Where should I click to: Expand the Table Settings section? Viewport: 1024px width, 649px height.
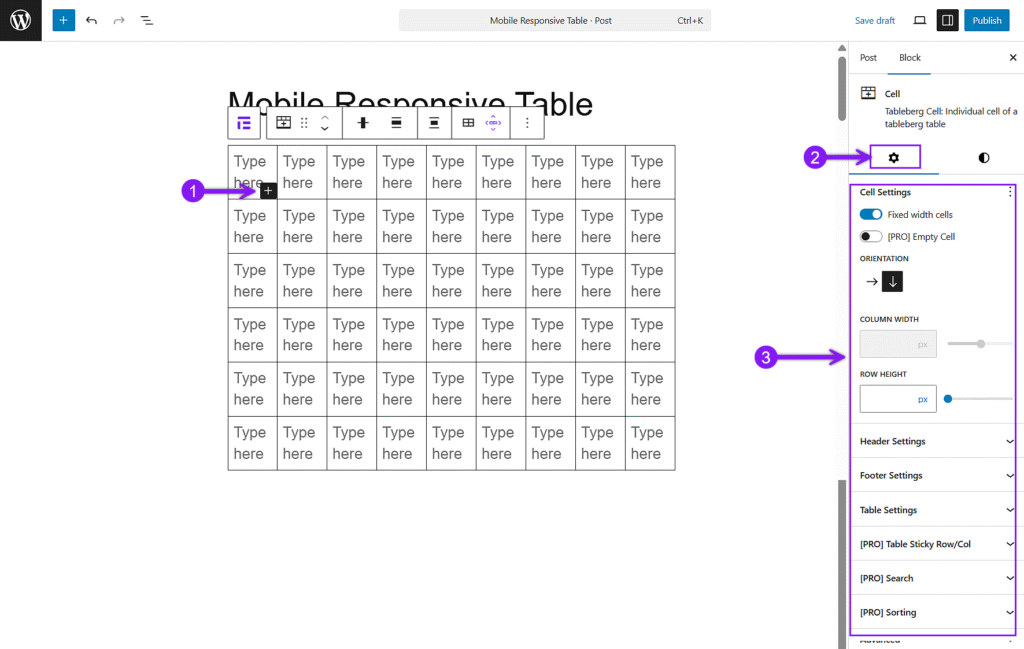(x=936, y=510)
